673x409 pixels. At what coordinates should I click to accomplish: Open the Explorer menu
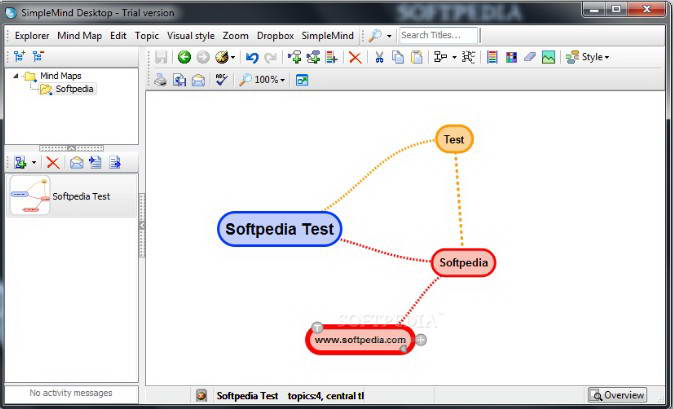[32, 36]
